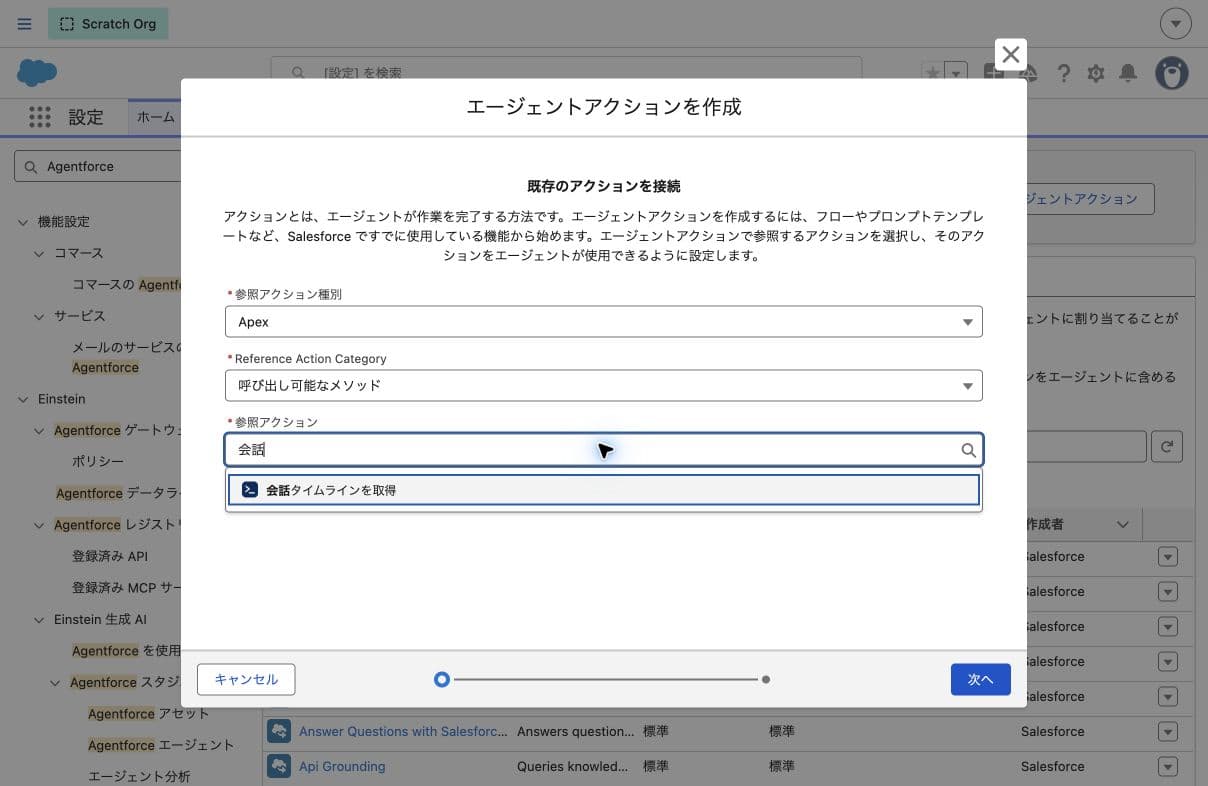Open the 登録済み MCP item
The height and width of the screenshot is (786, 1208).
[x=126, y=588]
